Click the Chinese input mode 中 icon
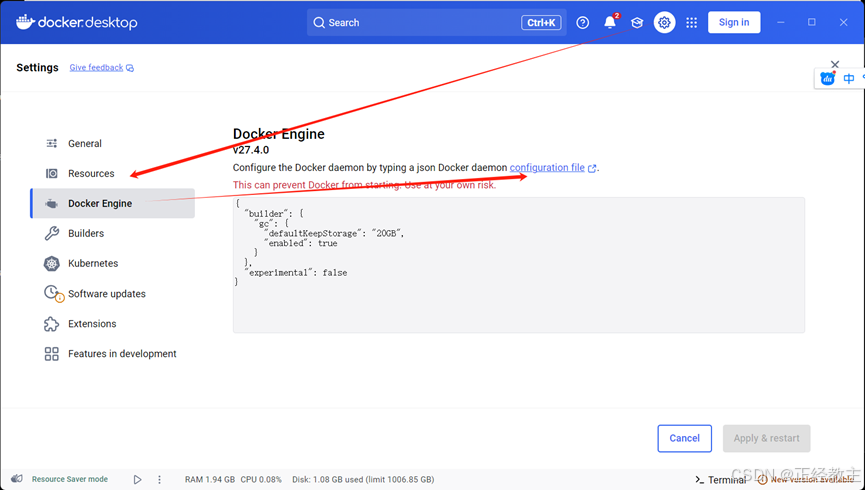Viewport: 865px width, 490px height. pyautogui.click(x=849, y=78)
